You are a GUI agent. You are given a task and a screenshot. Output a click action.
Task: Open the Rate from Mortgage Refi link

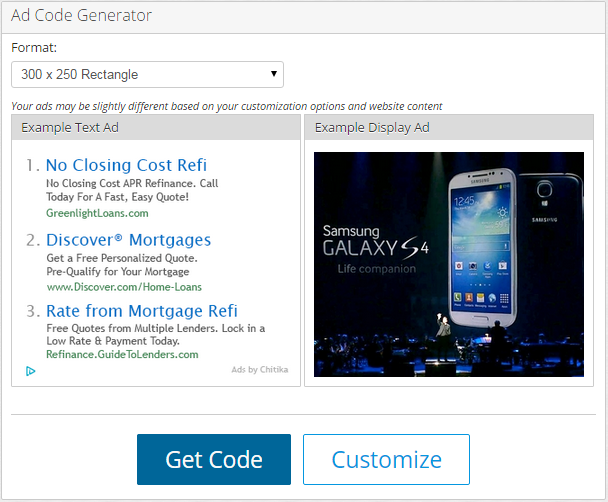(142, 311)
